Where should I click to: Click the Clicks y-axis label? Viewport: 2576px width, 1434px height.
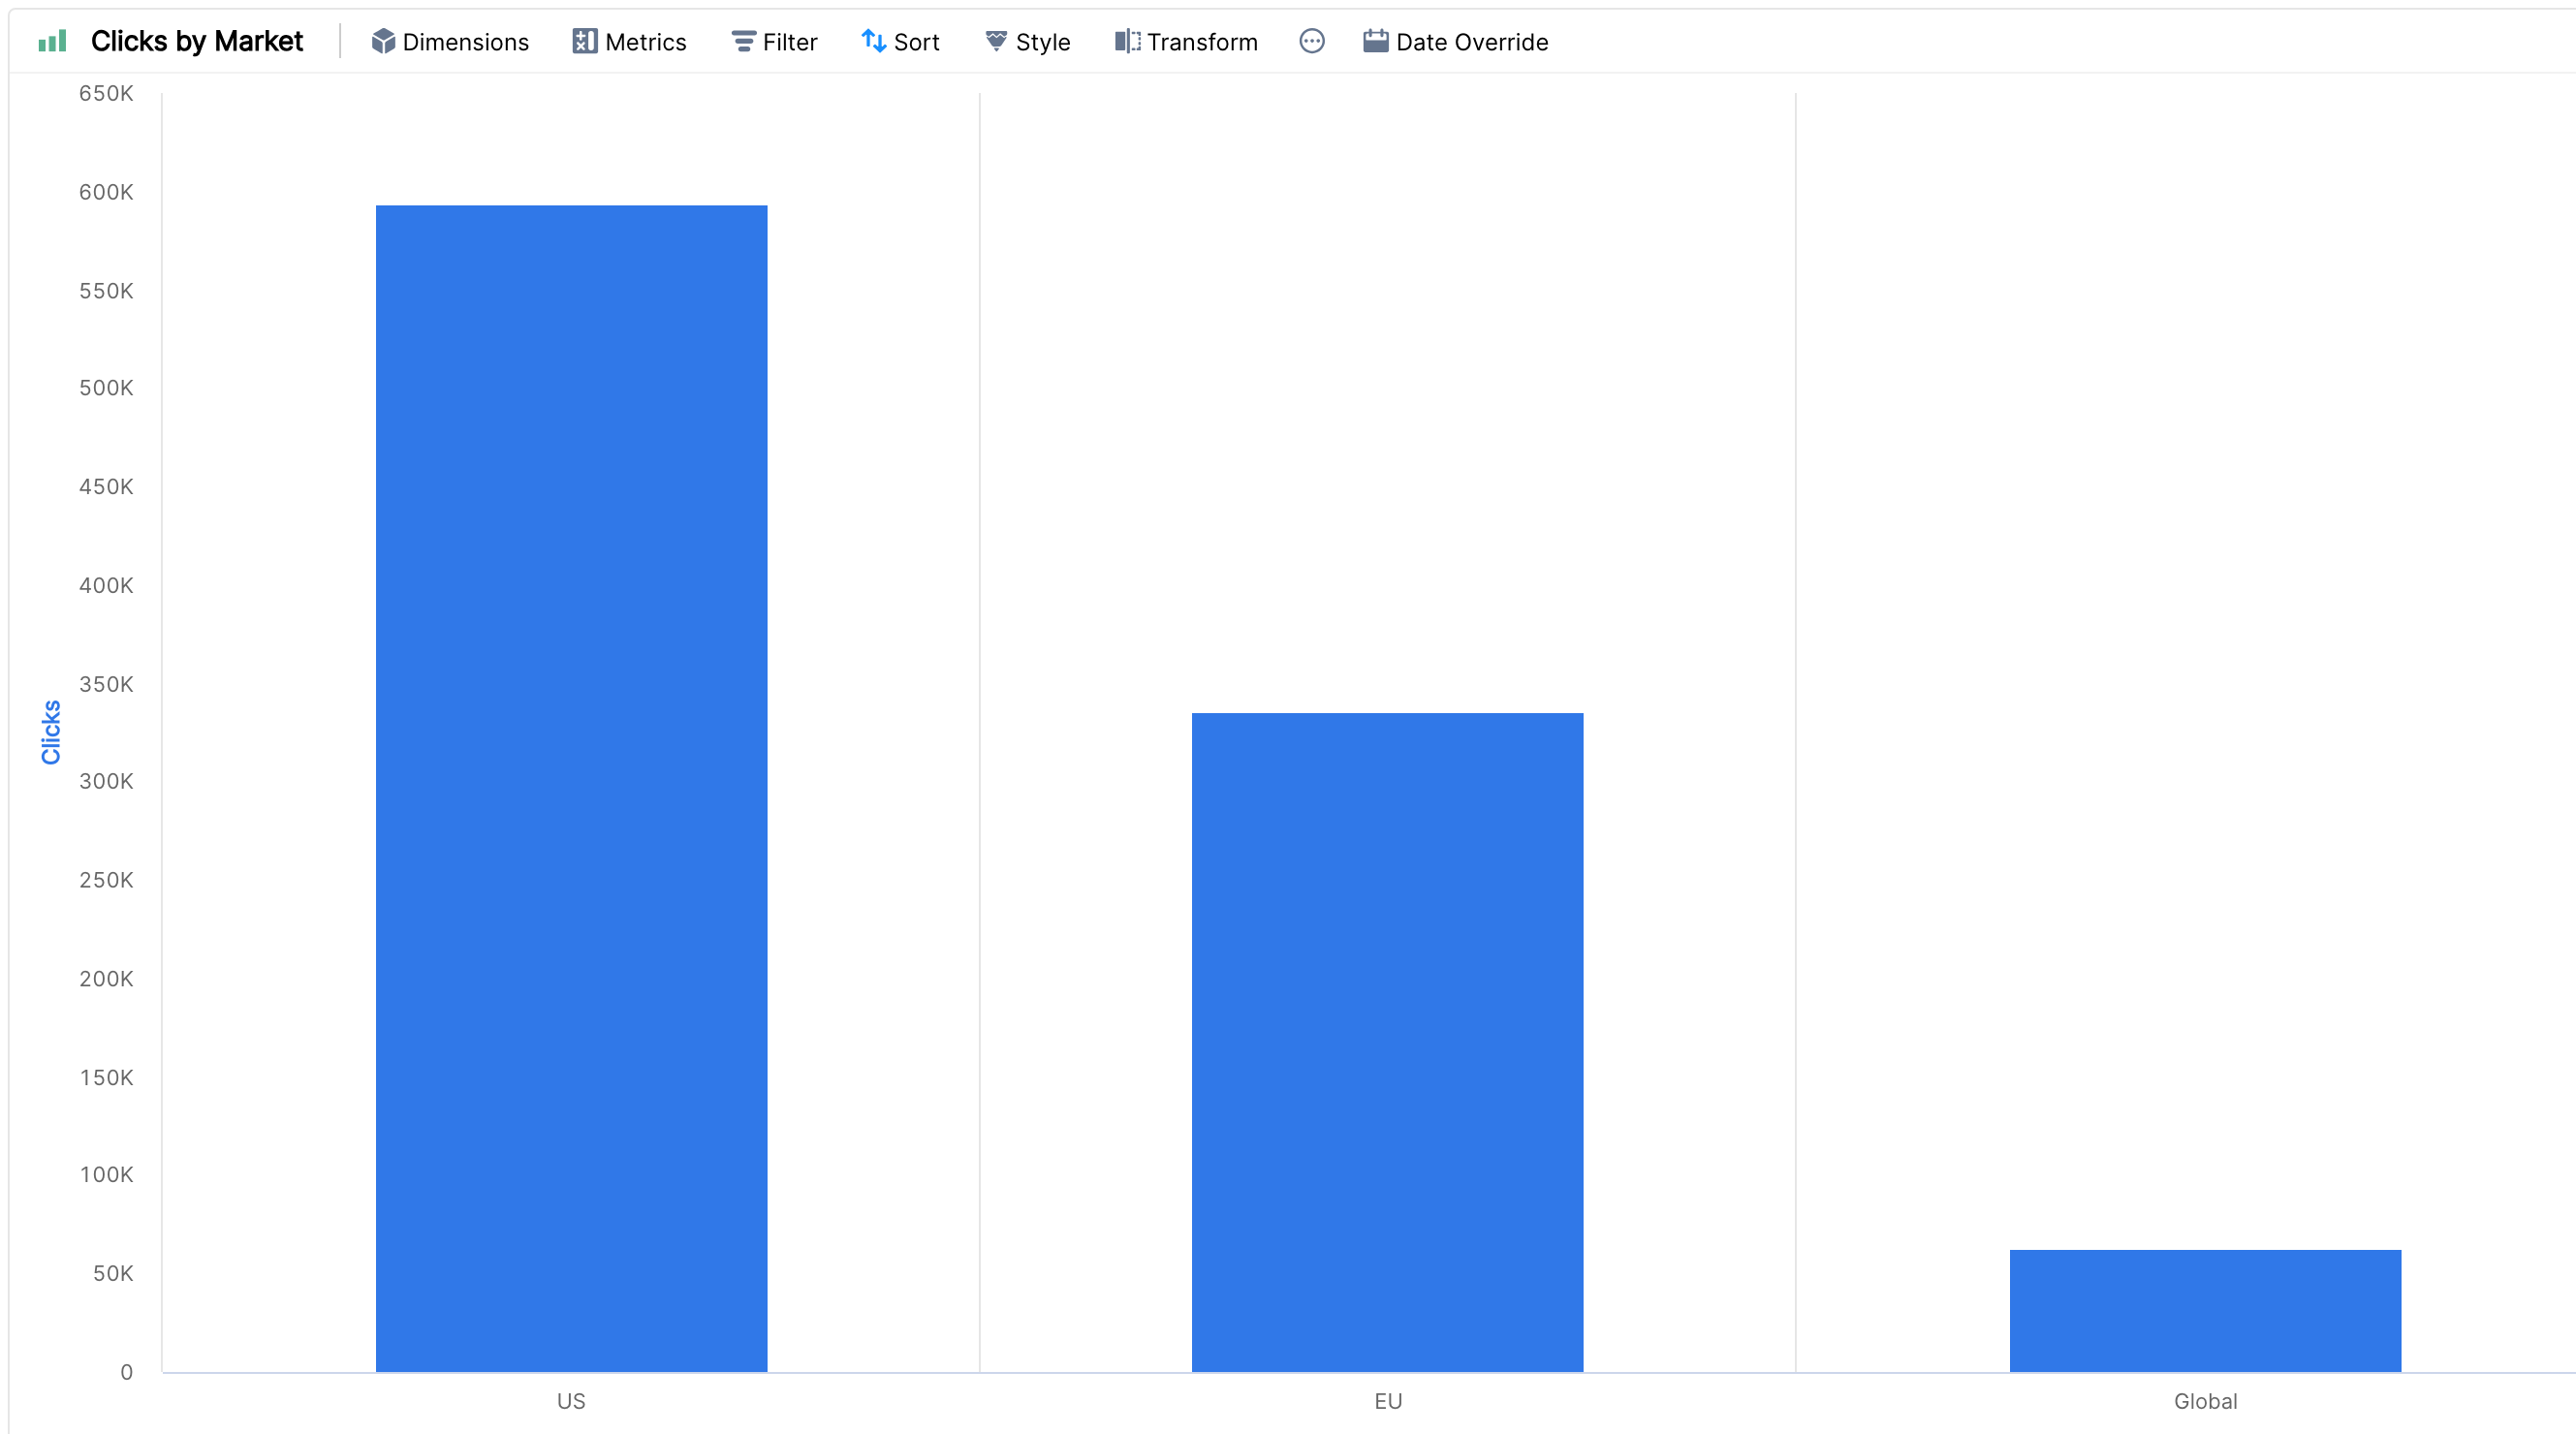coord(51,732)
